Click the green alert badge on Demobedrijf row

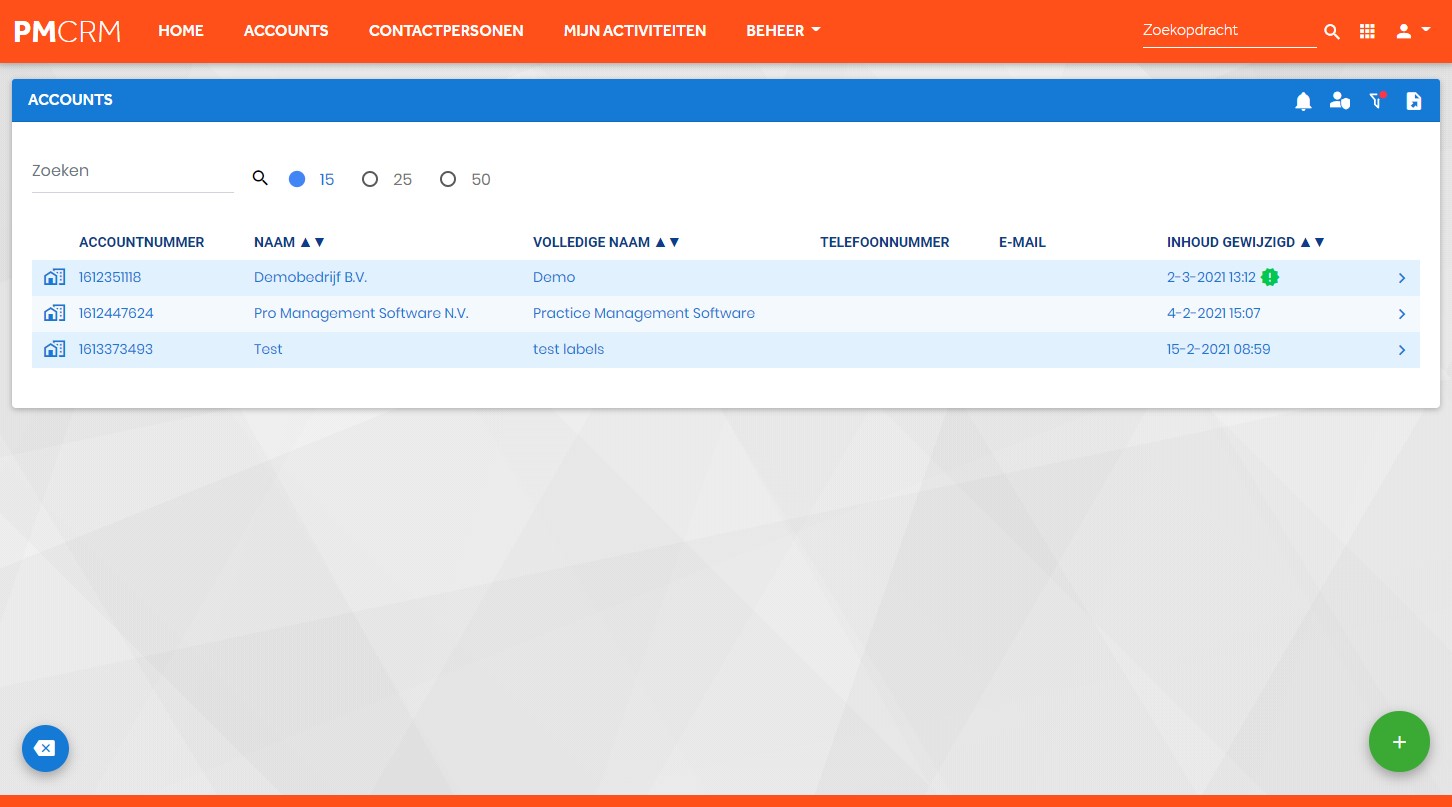[1270, 277]
